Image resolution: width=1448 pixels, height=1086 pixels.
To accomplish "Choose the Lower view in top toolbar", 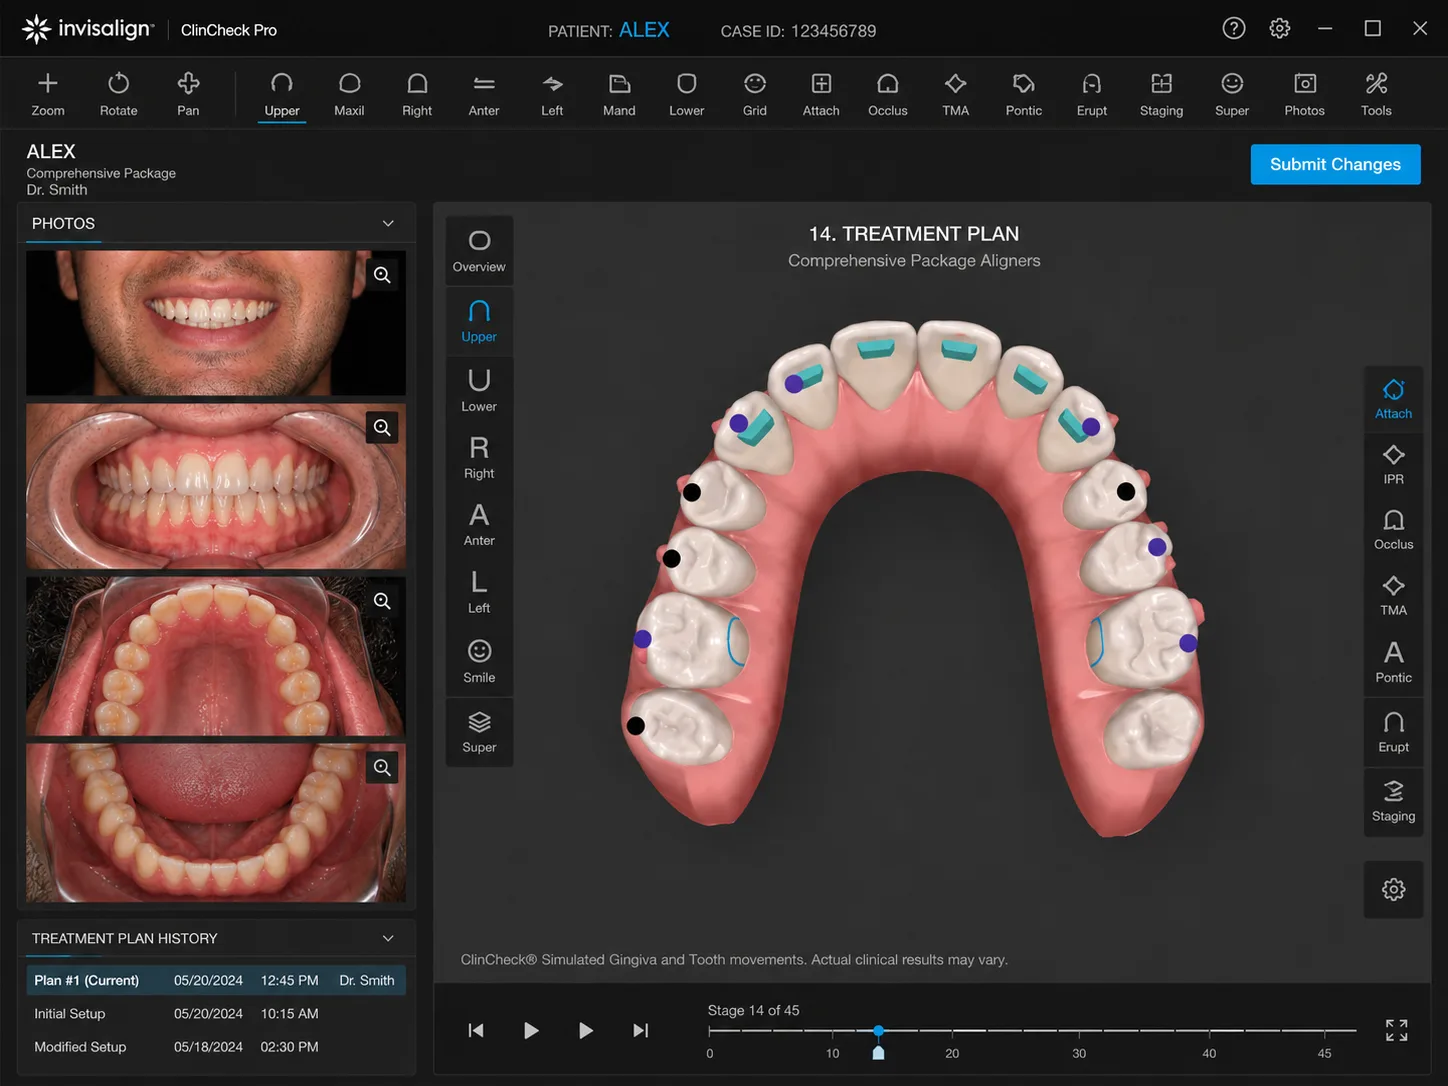I will (686, 94).
